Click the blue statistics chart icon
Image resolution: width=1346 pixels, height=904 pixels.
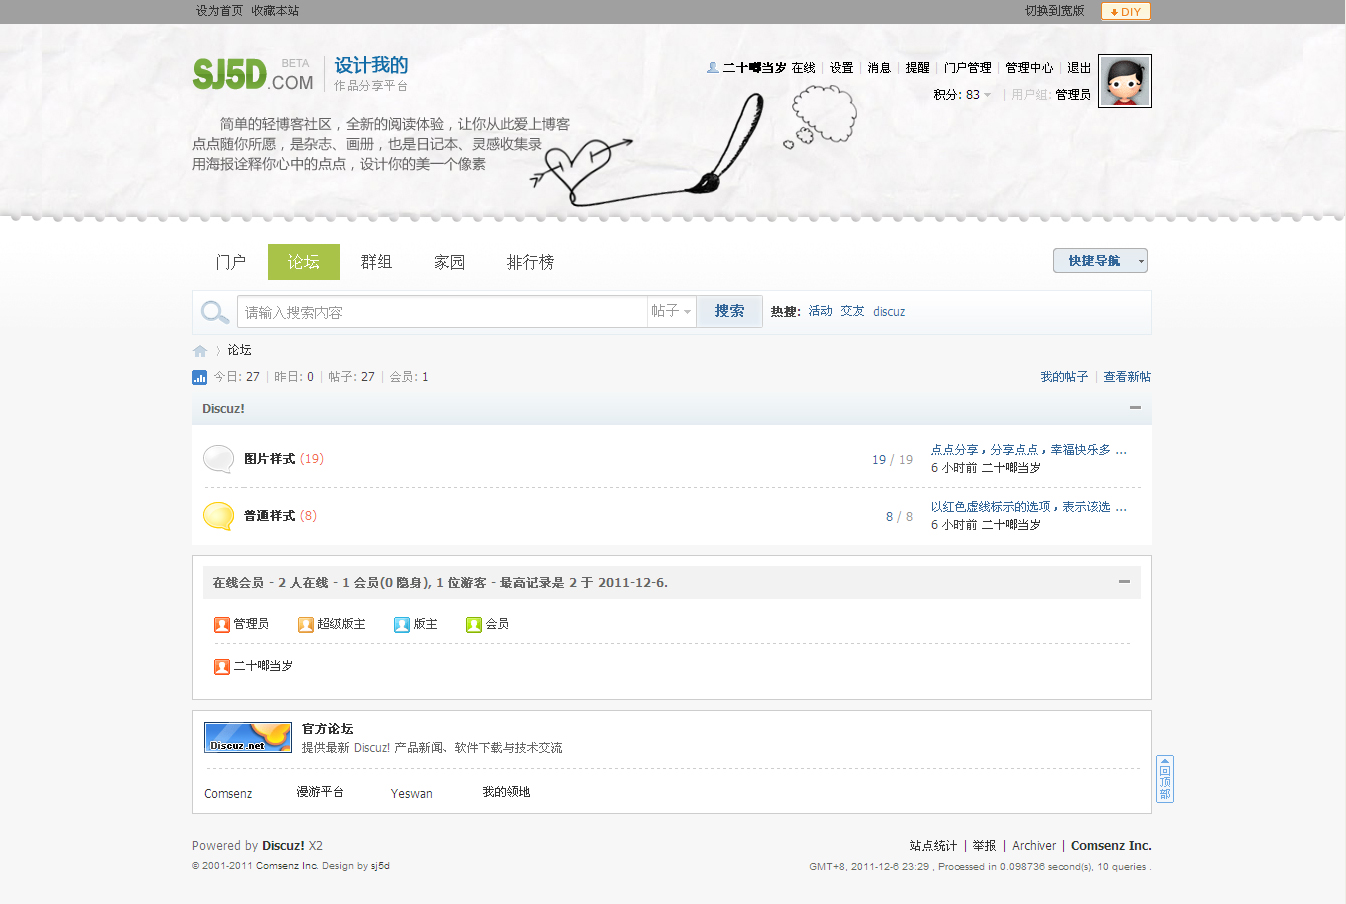point(199,377)
